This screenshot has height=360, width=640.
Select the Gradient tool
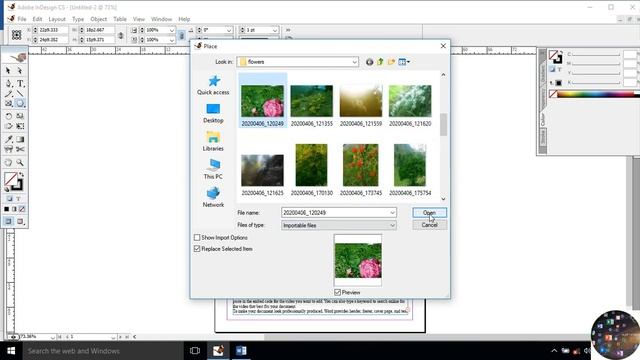point(20,140)
